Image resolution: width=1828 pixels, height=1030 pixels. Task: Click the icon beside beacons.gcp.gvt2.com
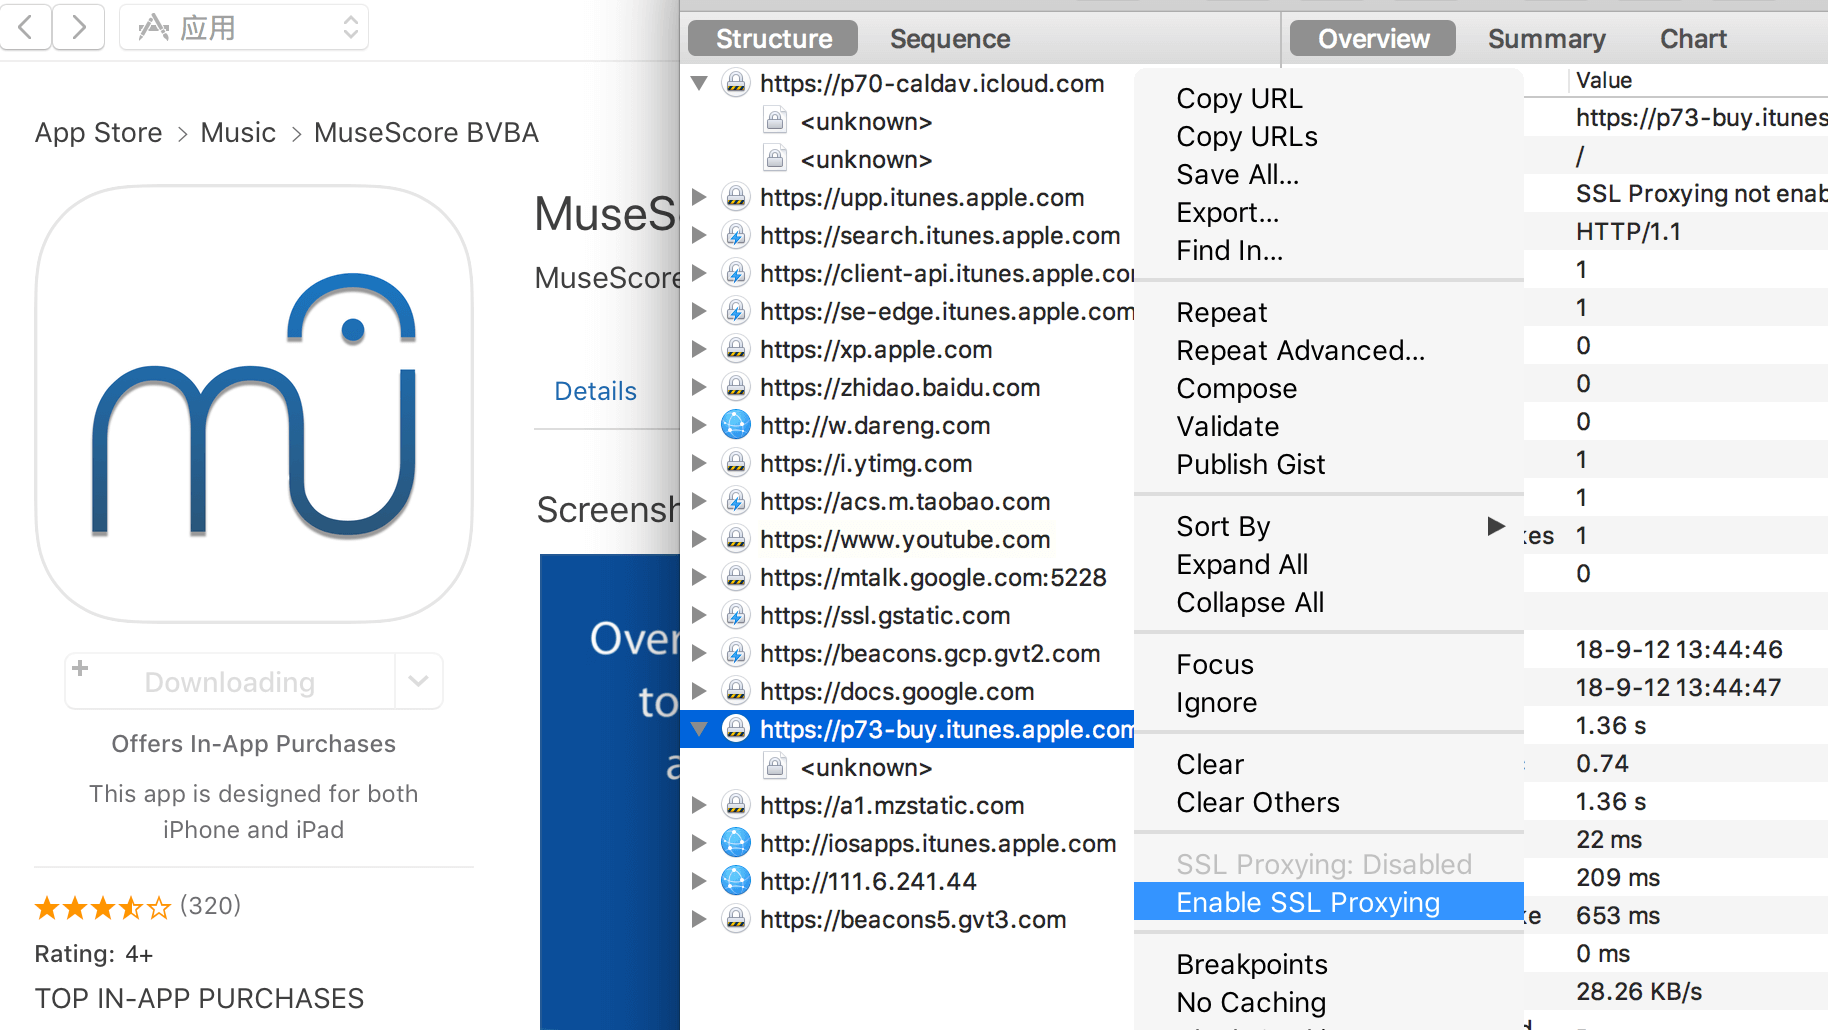[736, 653]
